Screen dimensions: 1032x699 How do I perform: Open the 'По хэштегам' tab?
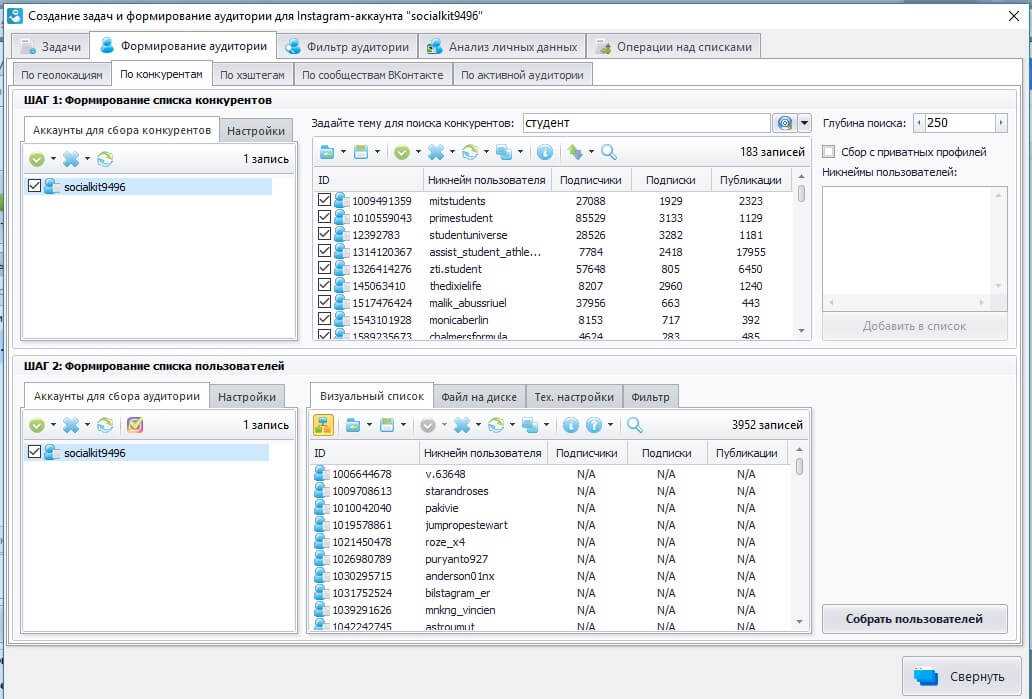click(252, 75)
